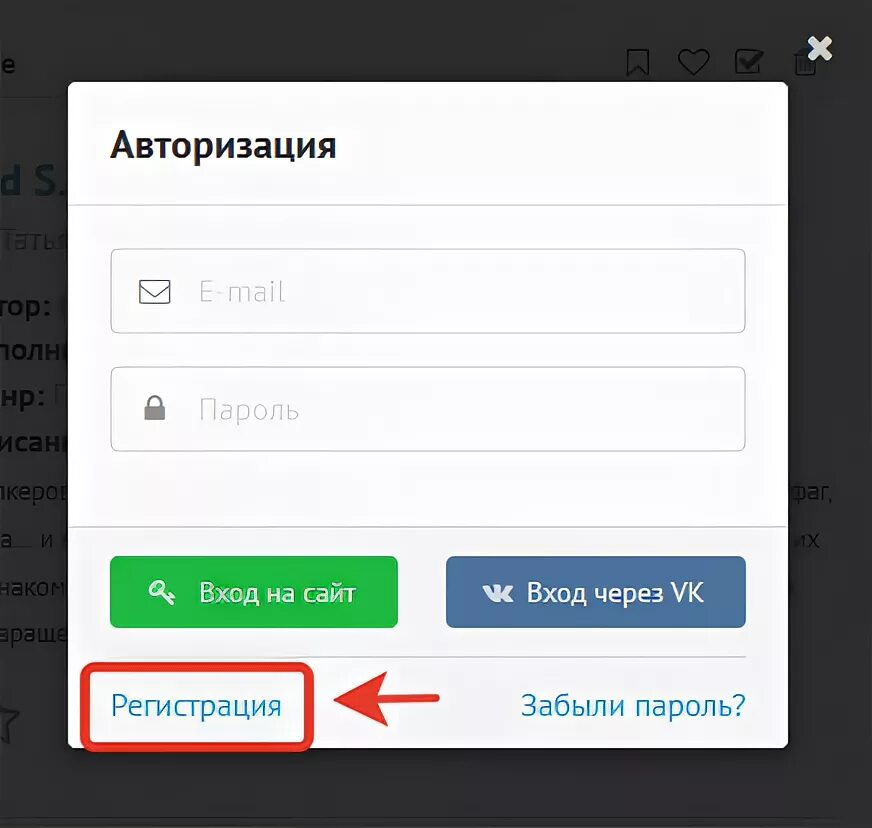Focus the Пароль password field
This screenshot has height=828, width=872.
(428, 409)
